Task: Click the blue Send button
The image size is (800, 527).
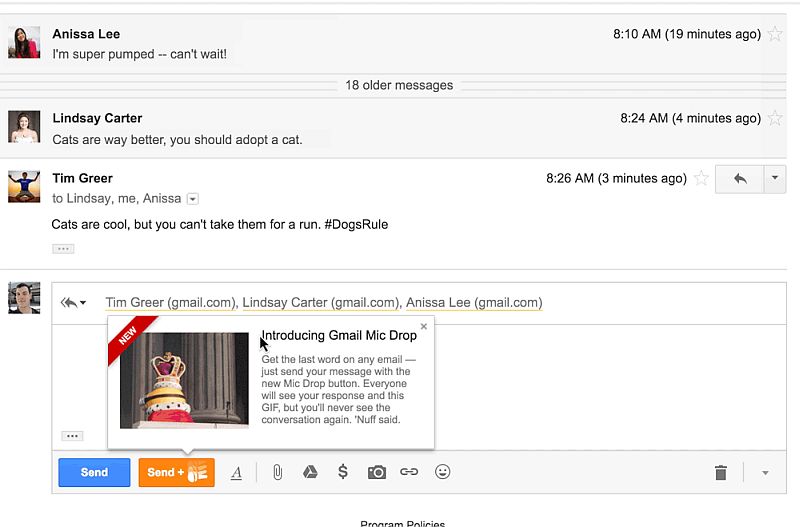Action: pos(94,472)
